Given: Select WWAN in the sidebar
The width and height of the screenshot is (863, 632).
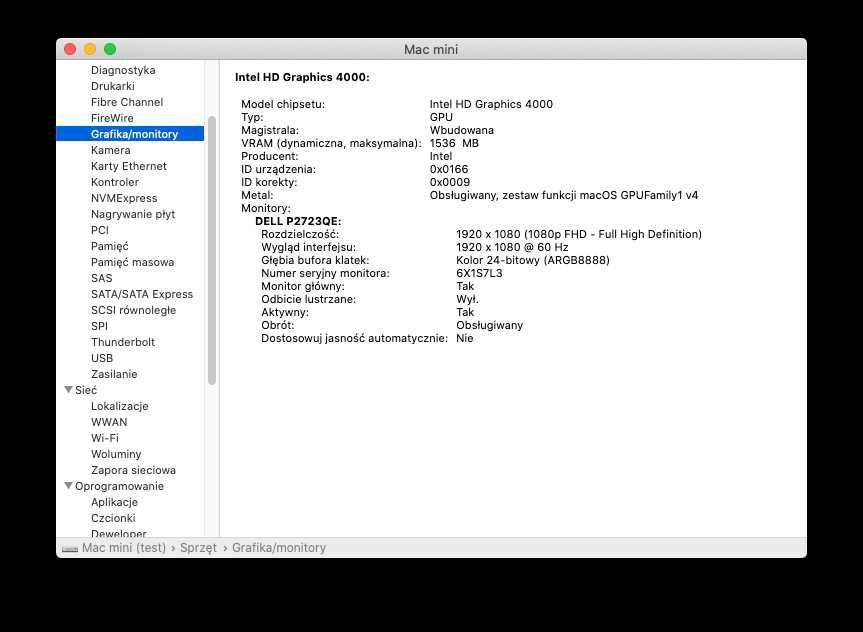Looking at the screenshot, I should (x=109, y=422).
